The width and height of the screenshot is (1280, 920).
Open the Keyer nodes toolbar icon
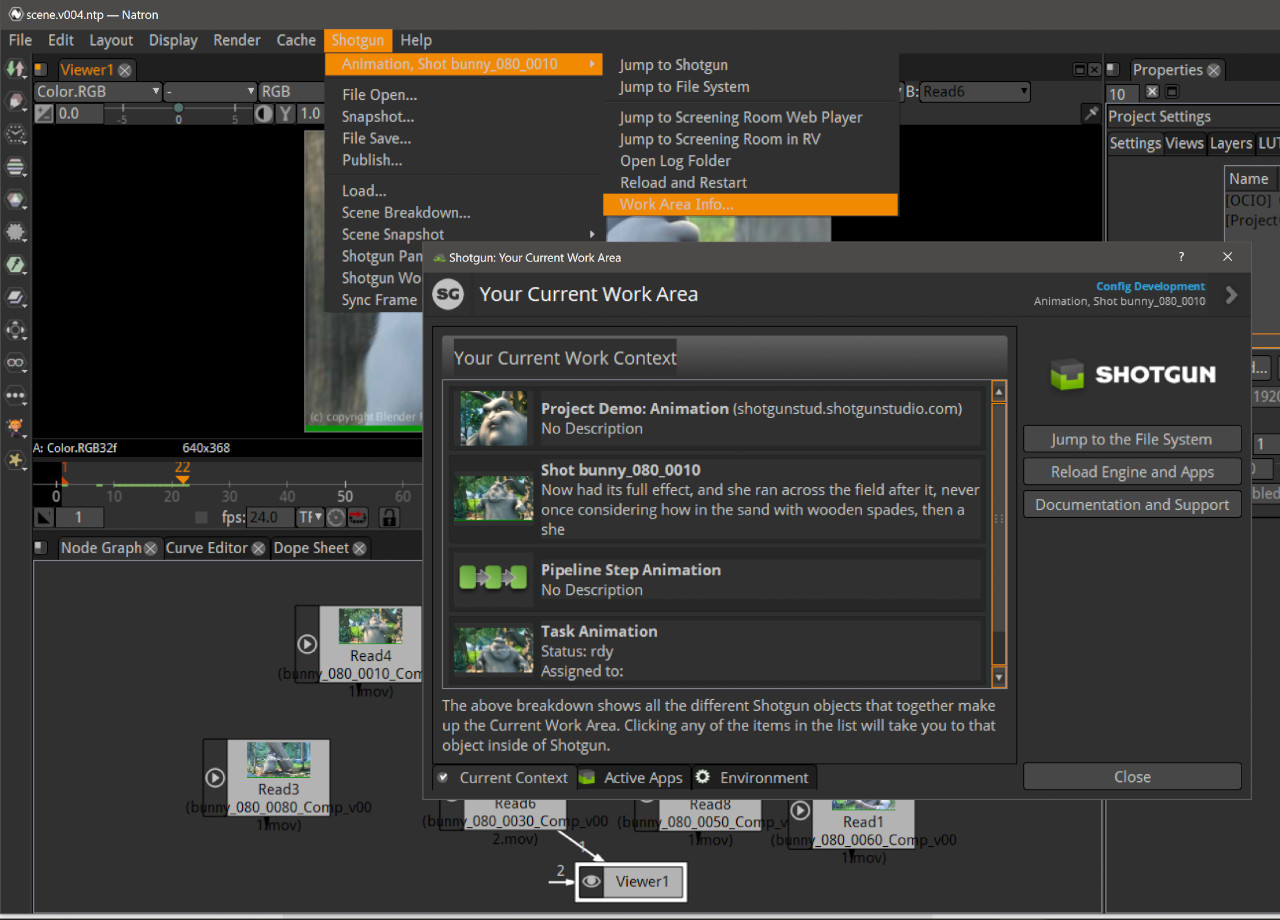pyautogui.click(x=15, y=265)
